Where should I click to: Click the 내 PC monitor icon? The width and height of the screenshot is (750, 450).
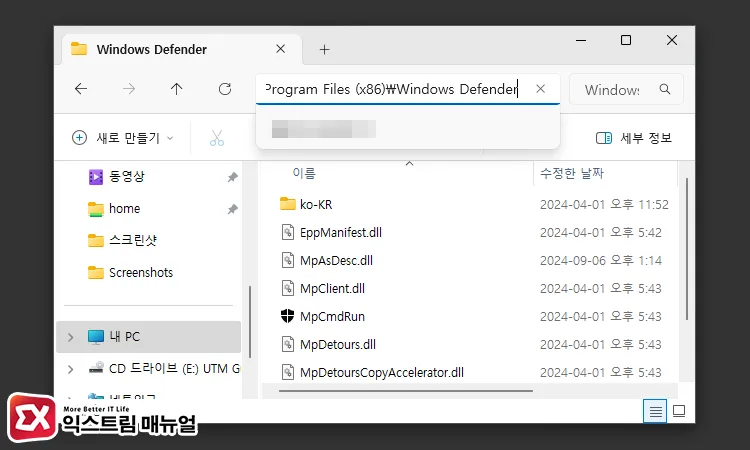coord(96,337)
